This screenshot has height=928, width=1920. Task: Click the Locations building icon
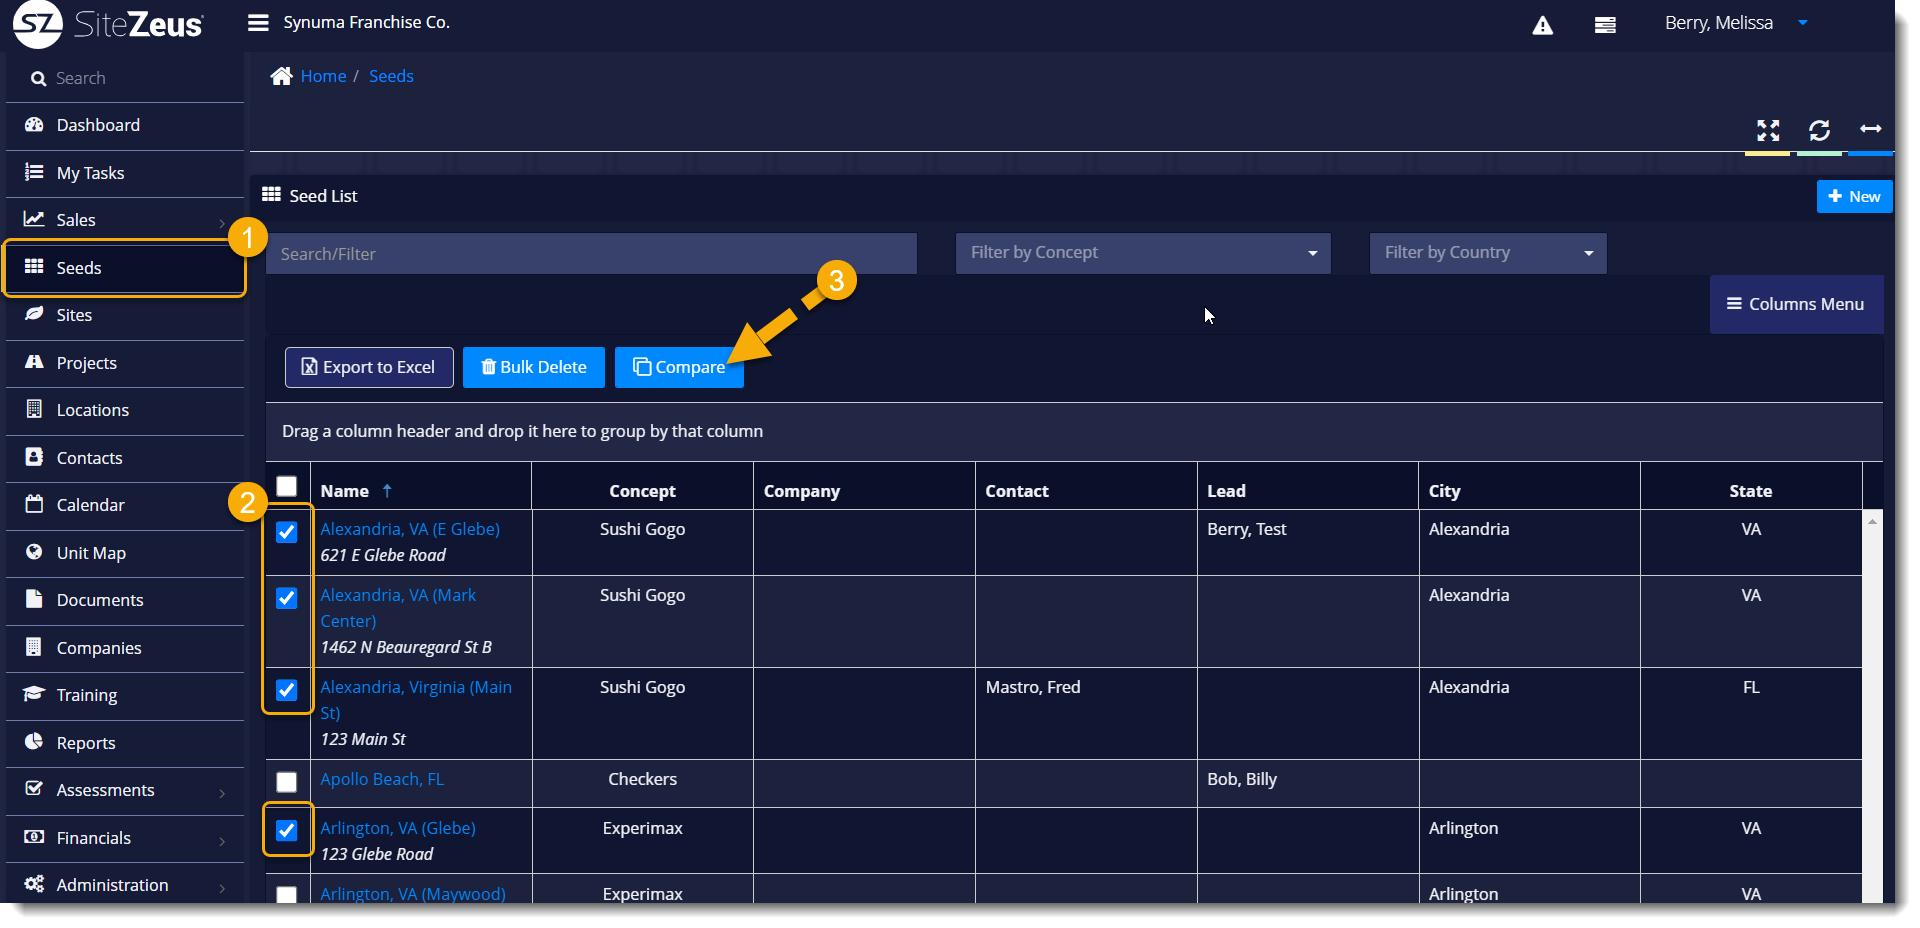click(x=34, y=409)
